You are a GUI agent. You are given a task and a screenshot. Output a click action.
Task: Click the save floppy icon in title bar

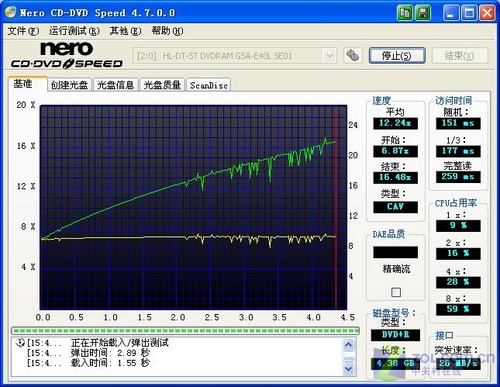tap(423, 13)
